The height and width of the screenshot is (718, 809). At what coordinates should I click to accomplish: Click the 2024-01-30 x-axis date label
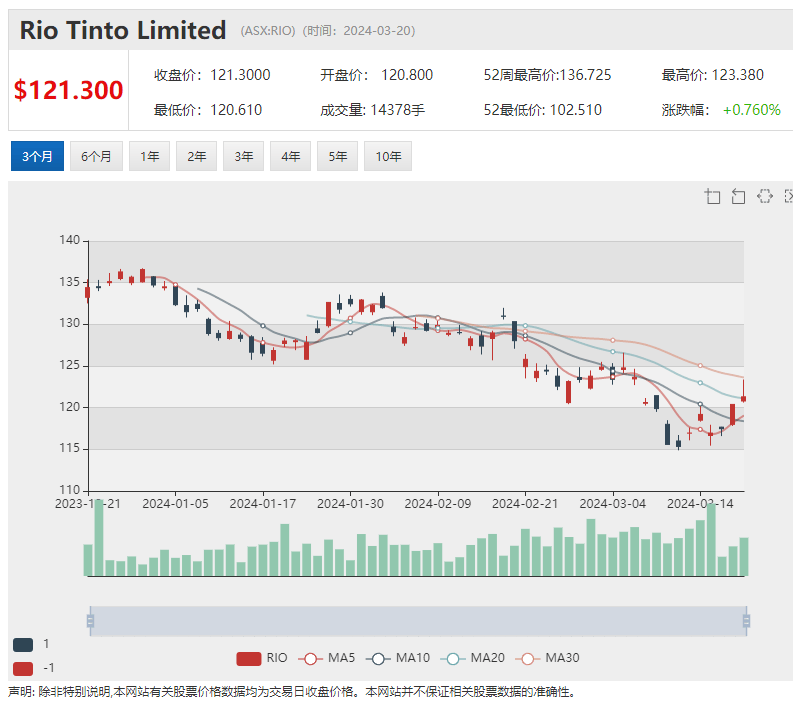pyautogui.click(x=350, y=504)
